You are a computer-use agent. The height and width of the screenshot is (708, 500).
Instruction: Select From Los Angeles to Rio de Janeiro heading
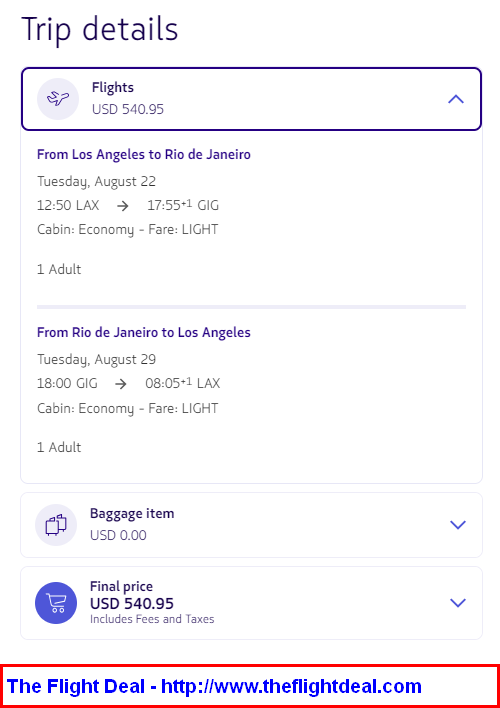pyautogui.click(x=144, y=154)
